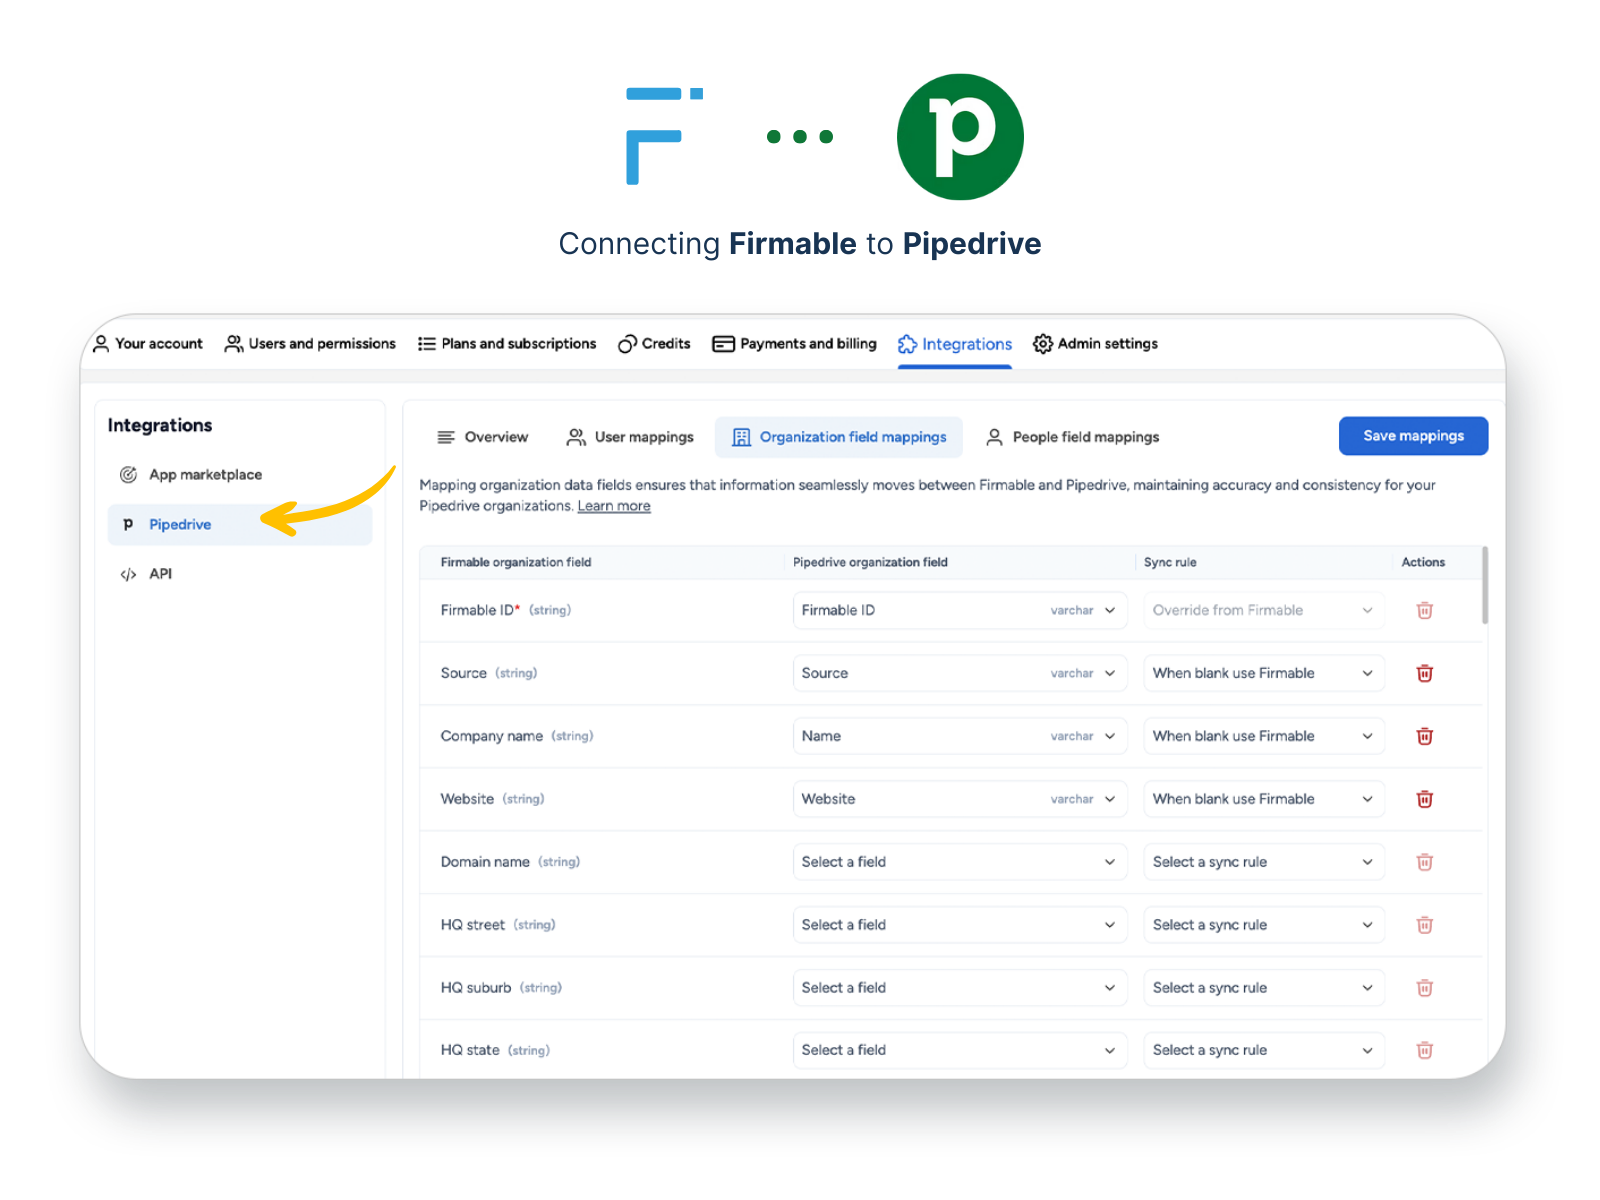This screenshot has height=1200, width=1600.
Task: Open Plans and subscriptions tab
Action: click(507, 343)
